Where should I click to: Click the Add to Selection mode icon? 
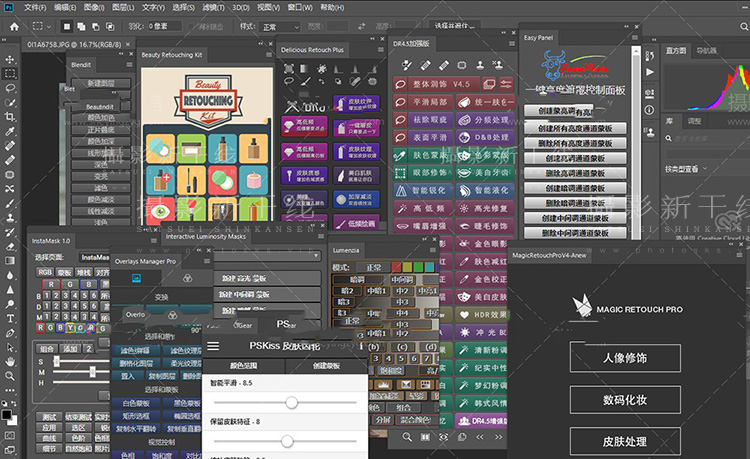click(x=81, y=27)
